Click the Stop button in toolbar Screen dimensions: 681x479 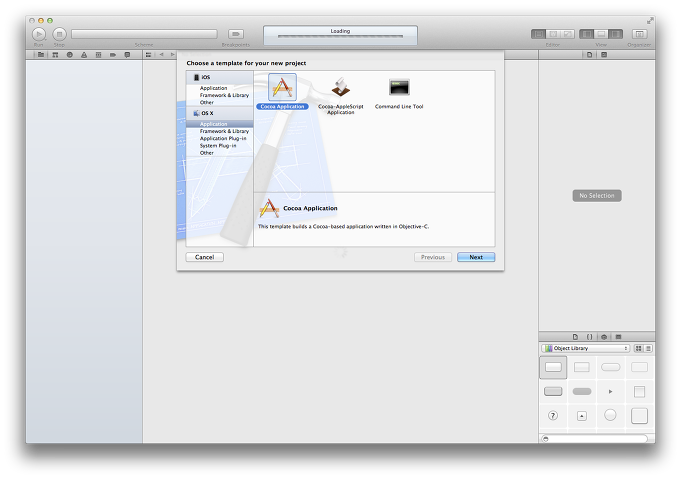tap(60, 34)
